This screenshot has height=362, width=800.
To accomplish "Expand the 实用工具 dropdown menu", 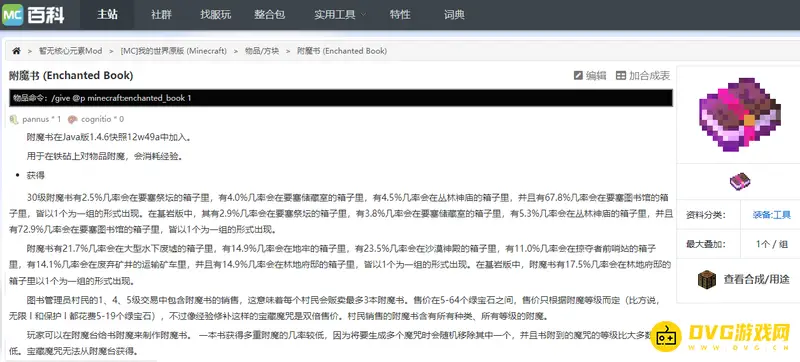I will [x=340, y=14].
